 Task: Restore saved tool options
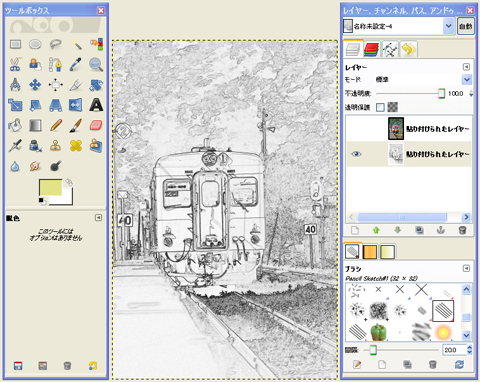click(43, 366)
